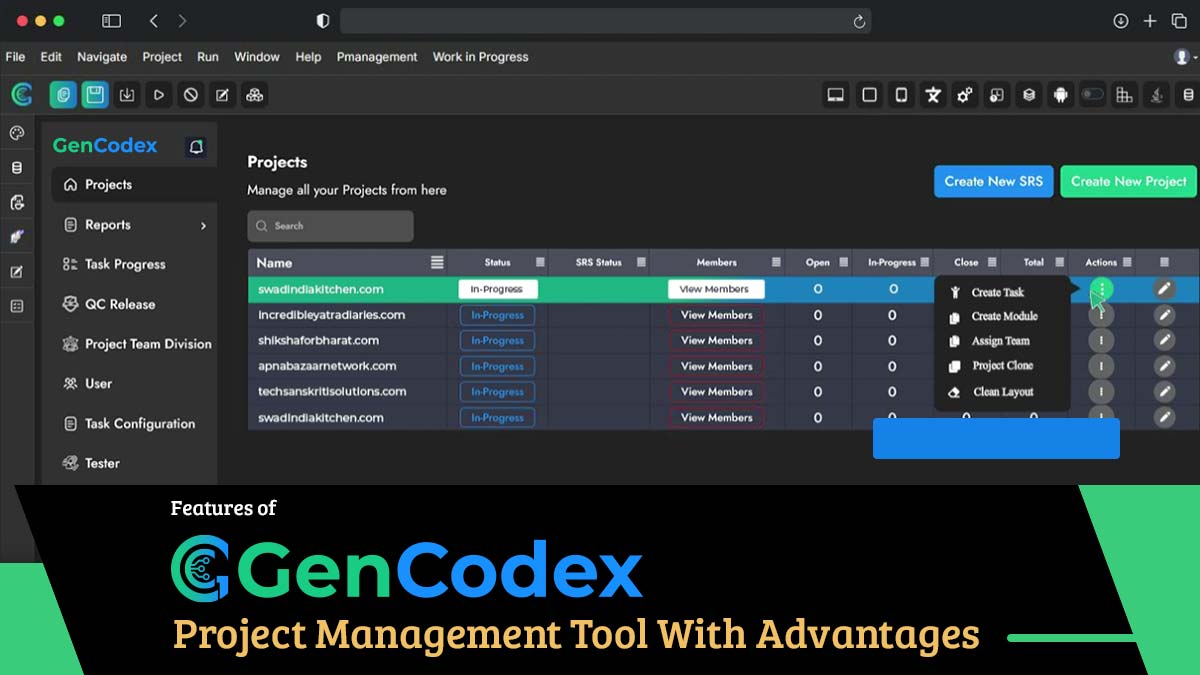The width and height of the screenshot is (1200, 675).
Task: Toggle the switch in the top toolbar
Action: tap(1092, 95)
